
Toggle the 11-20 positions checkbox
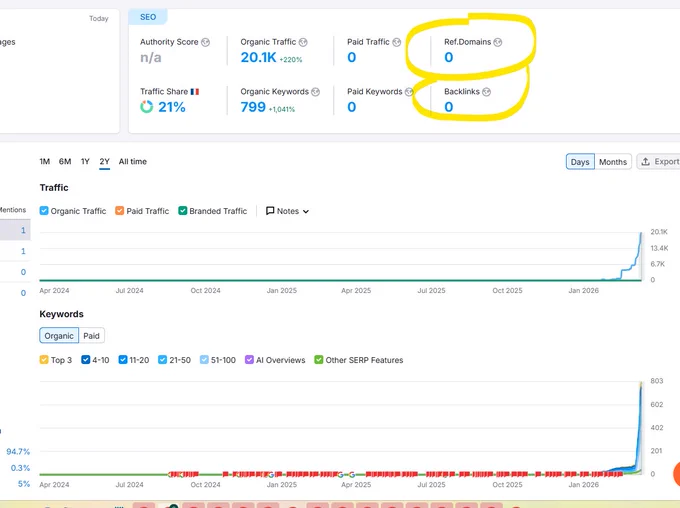coord(123,360)
